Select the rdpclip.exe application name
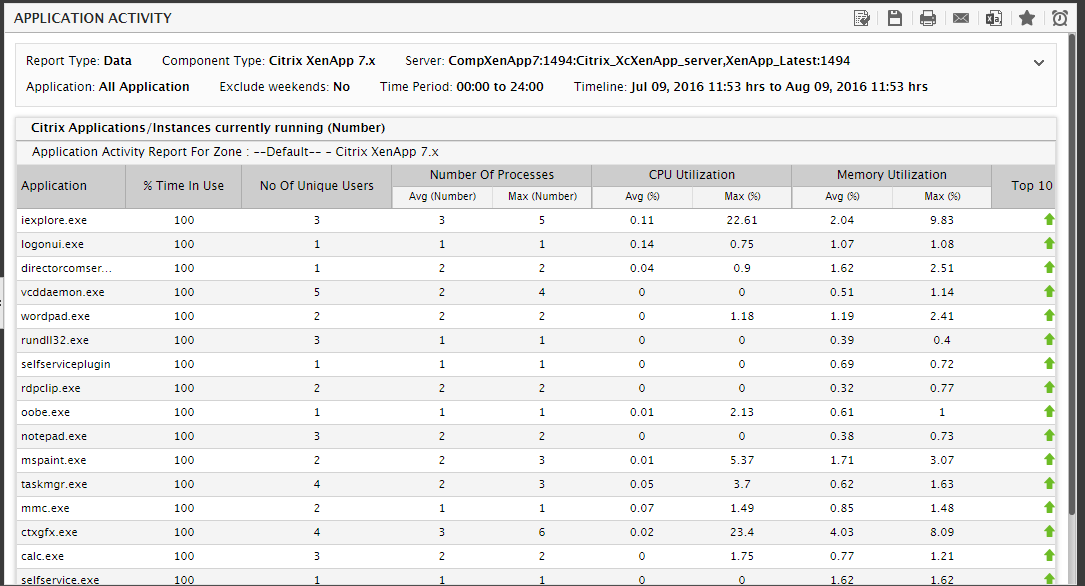The height and width of the screenshot is (586, 1085). (x=51, y=388)
